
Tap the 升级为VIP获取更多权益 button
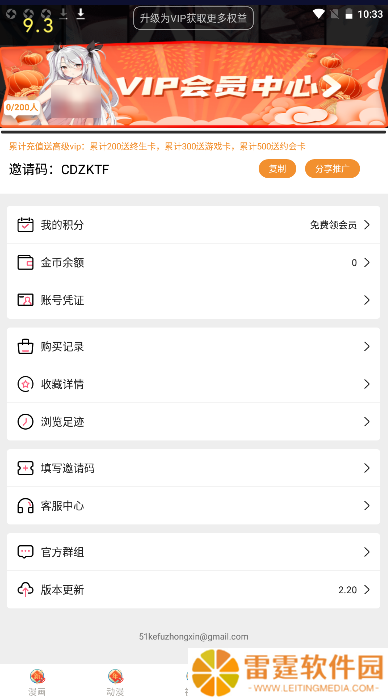click(194, 18)
